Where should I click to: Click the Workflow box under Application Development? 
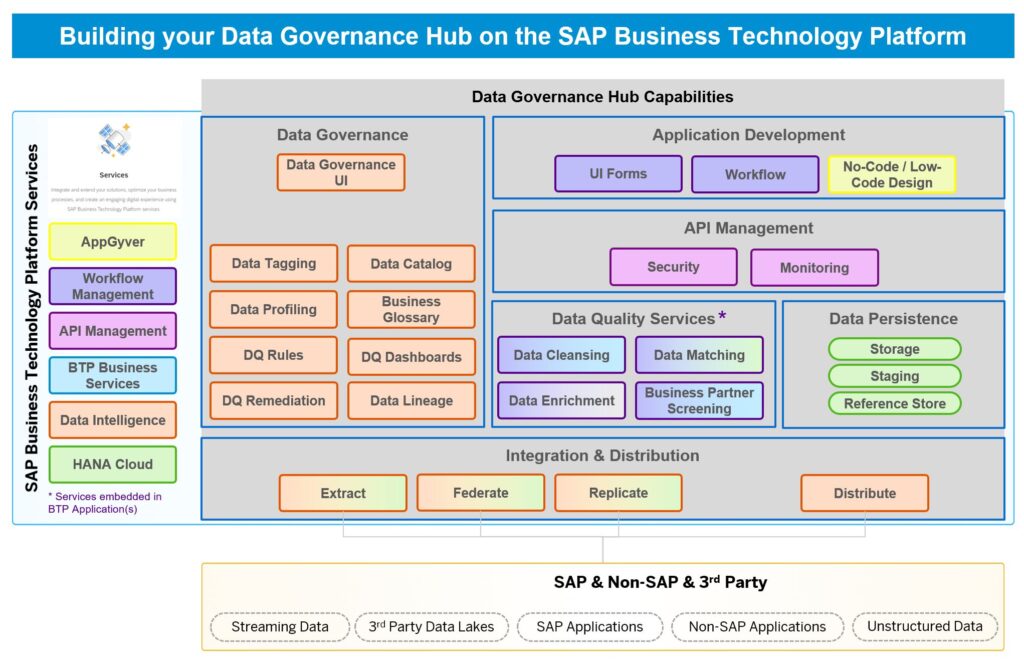point(756,174)
